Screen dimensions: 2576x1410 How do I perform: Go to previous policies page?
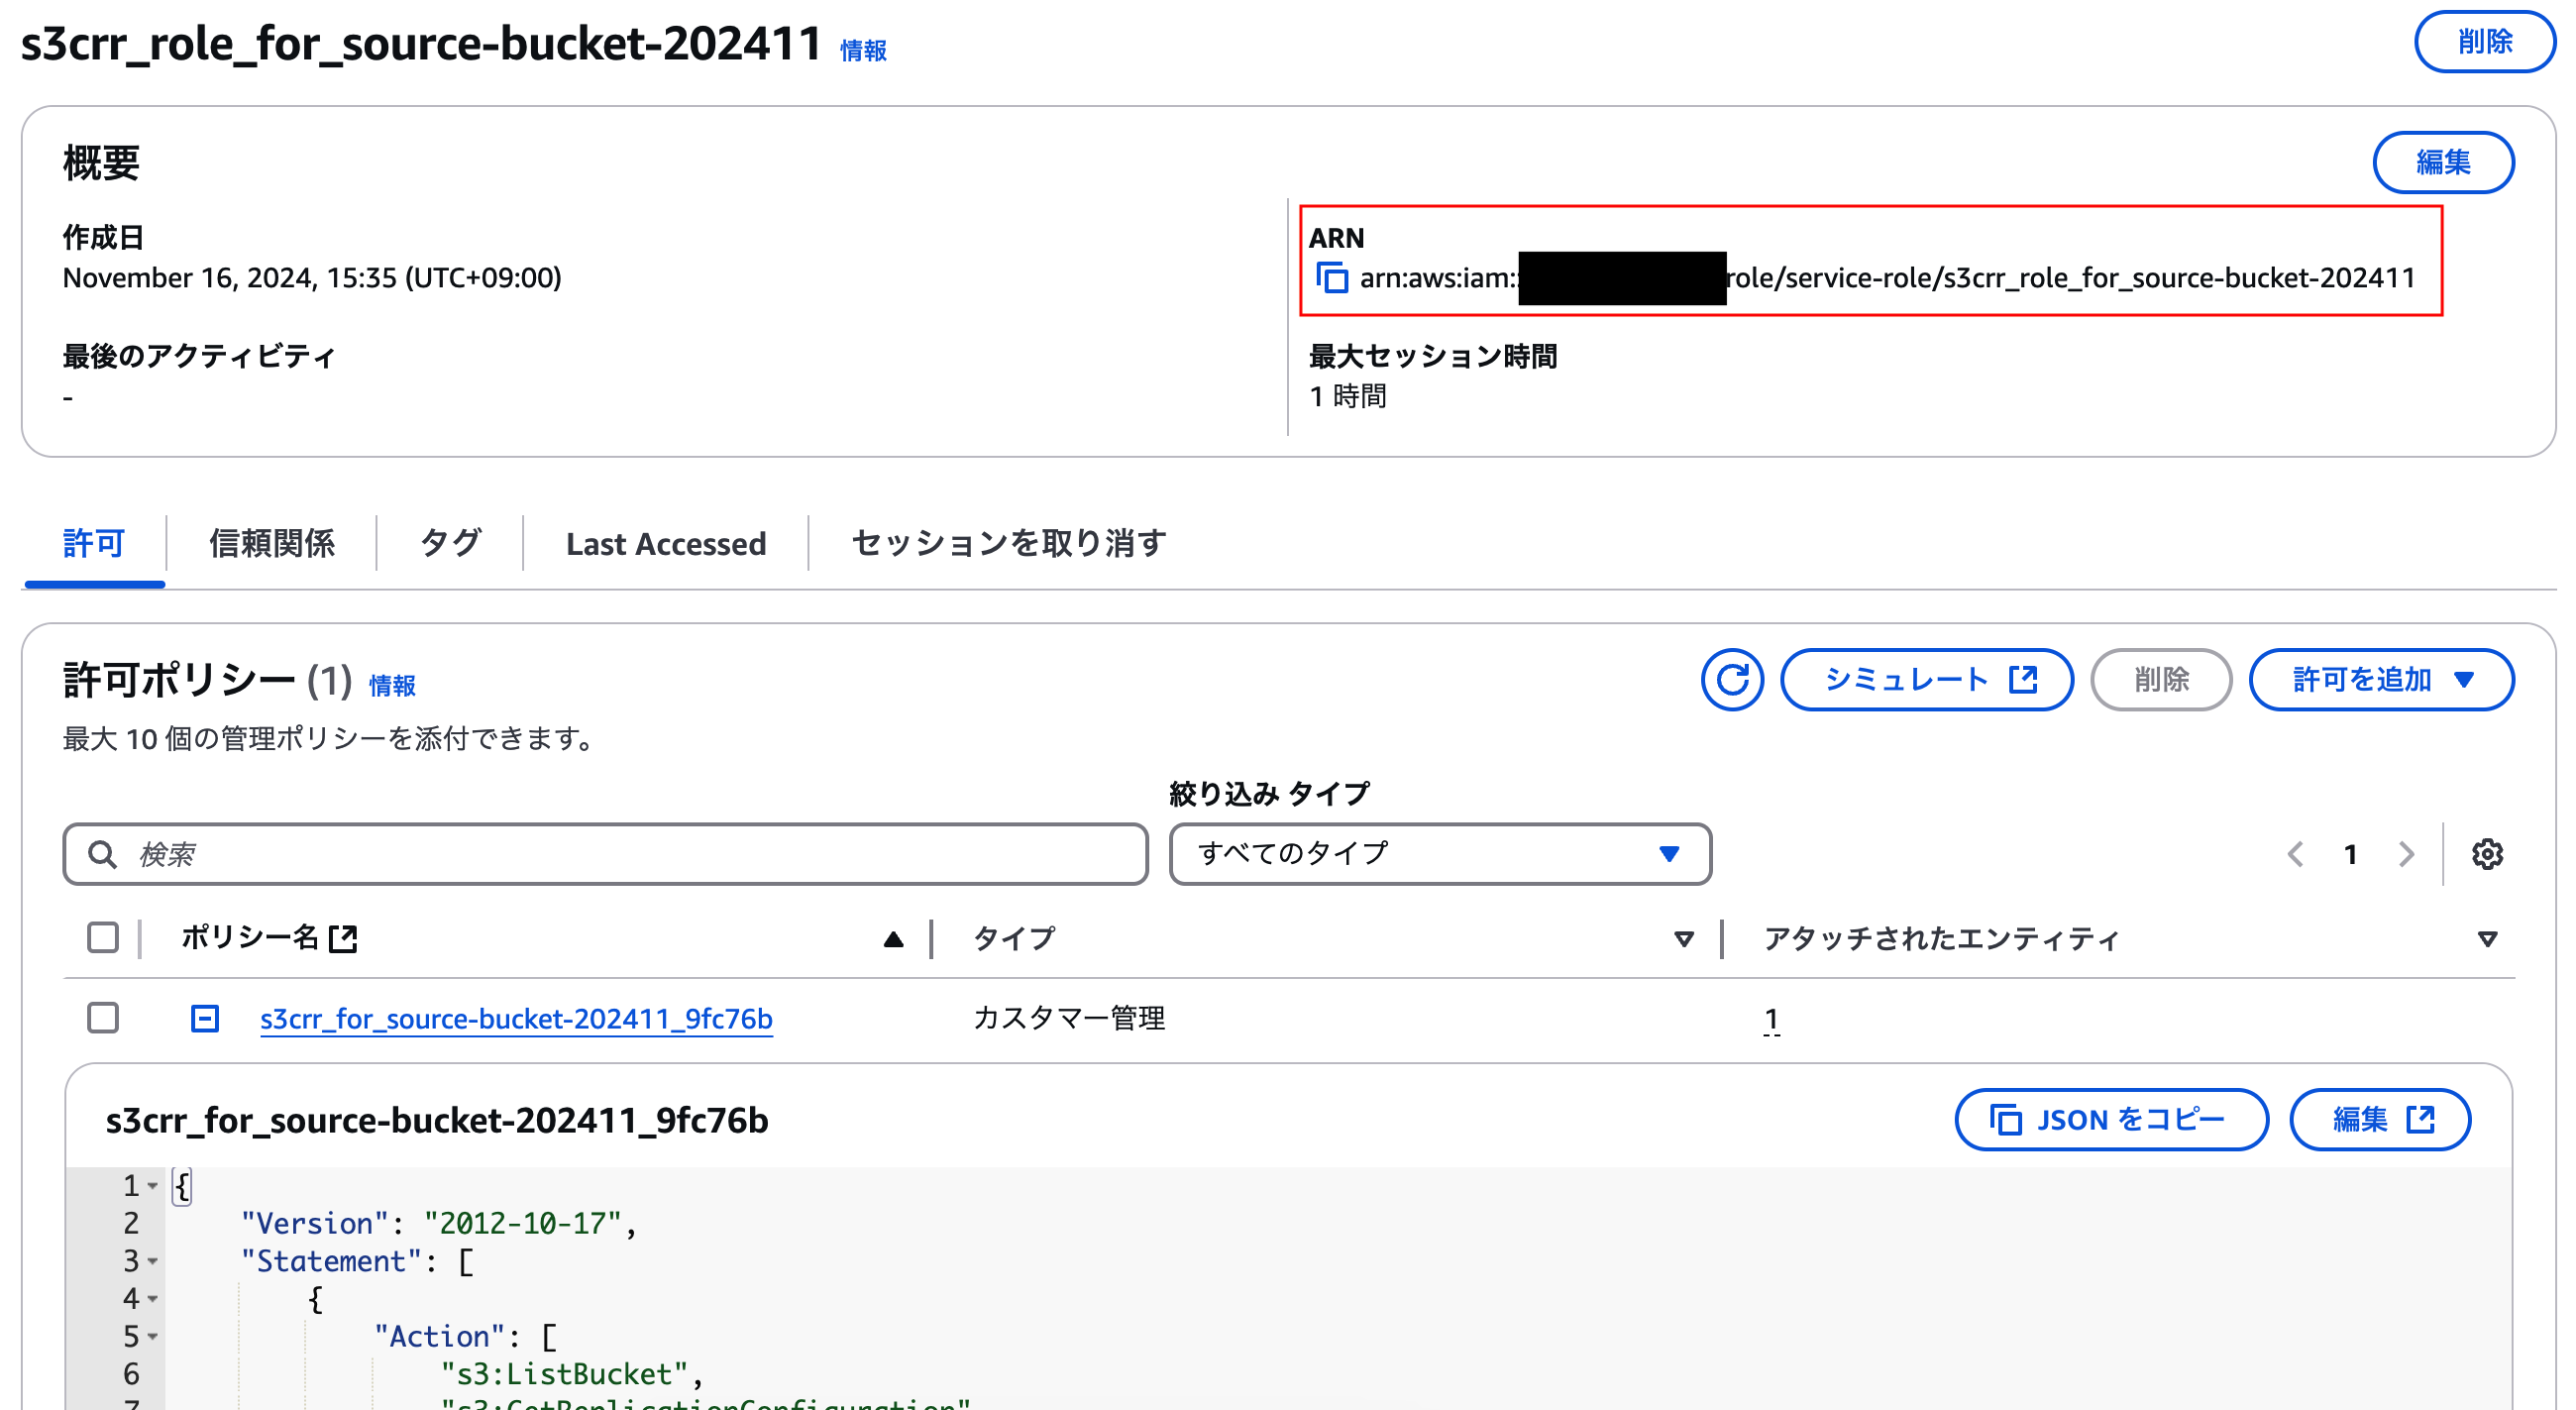[2295, 854]
